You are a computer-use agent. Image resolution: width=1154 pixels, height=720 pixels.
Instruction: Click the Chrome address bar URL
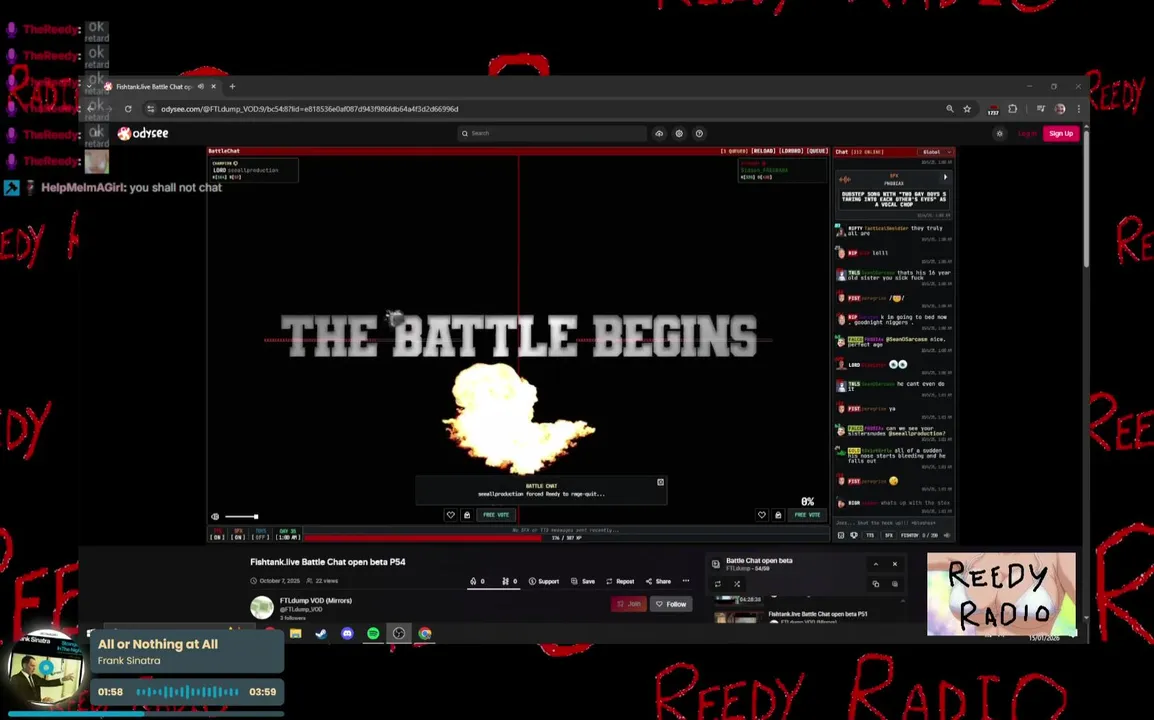click(x=310, y=109)
